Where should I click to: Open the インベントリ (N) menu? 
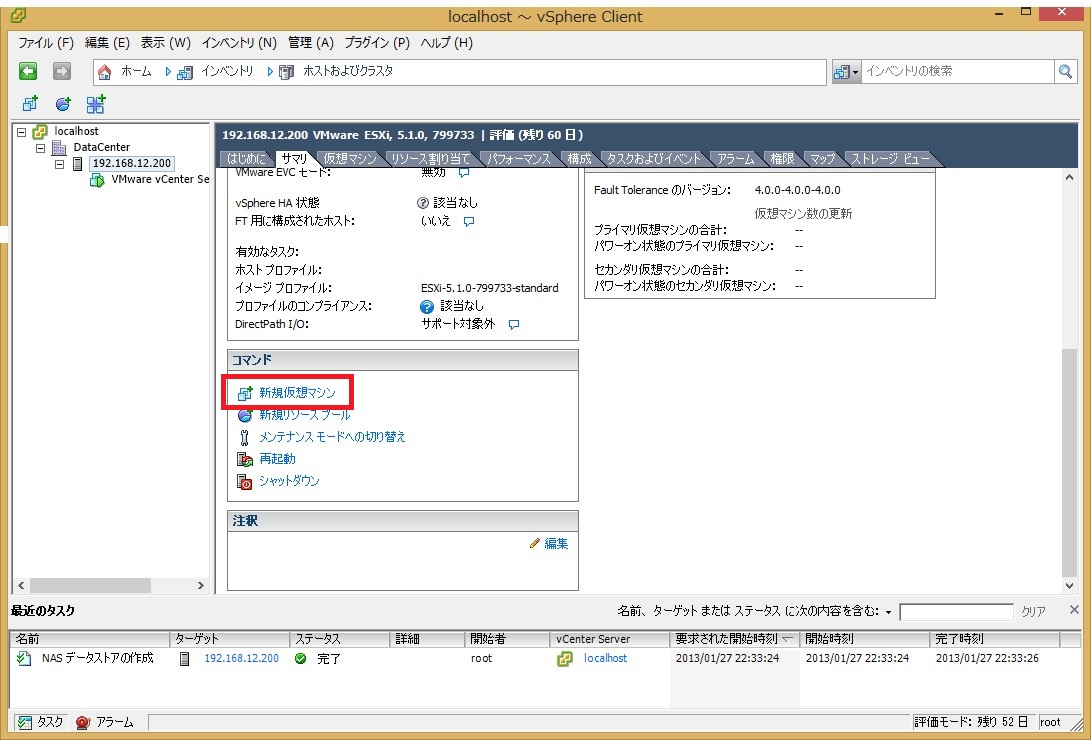click(x=239, y=43)
